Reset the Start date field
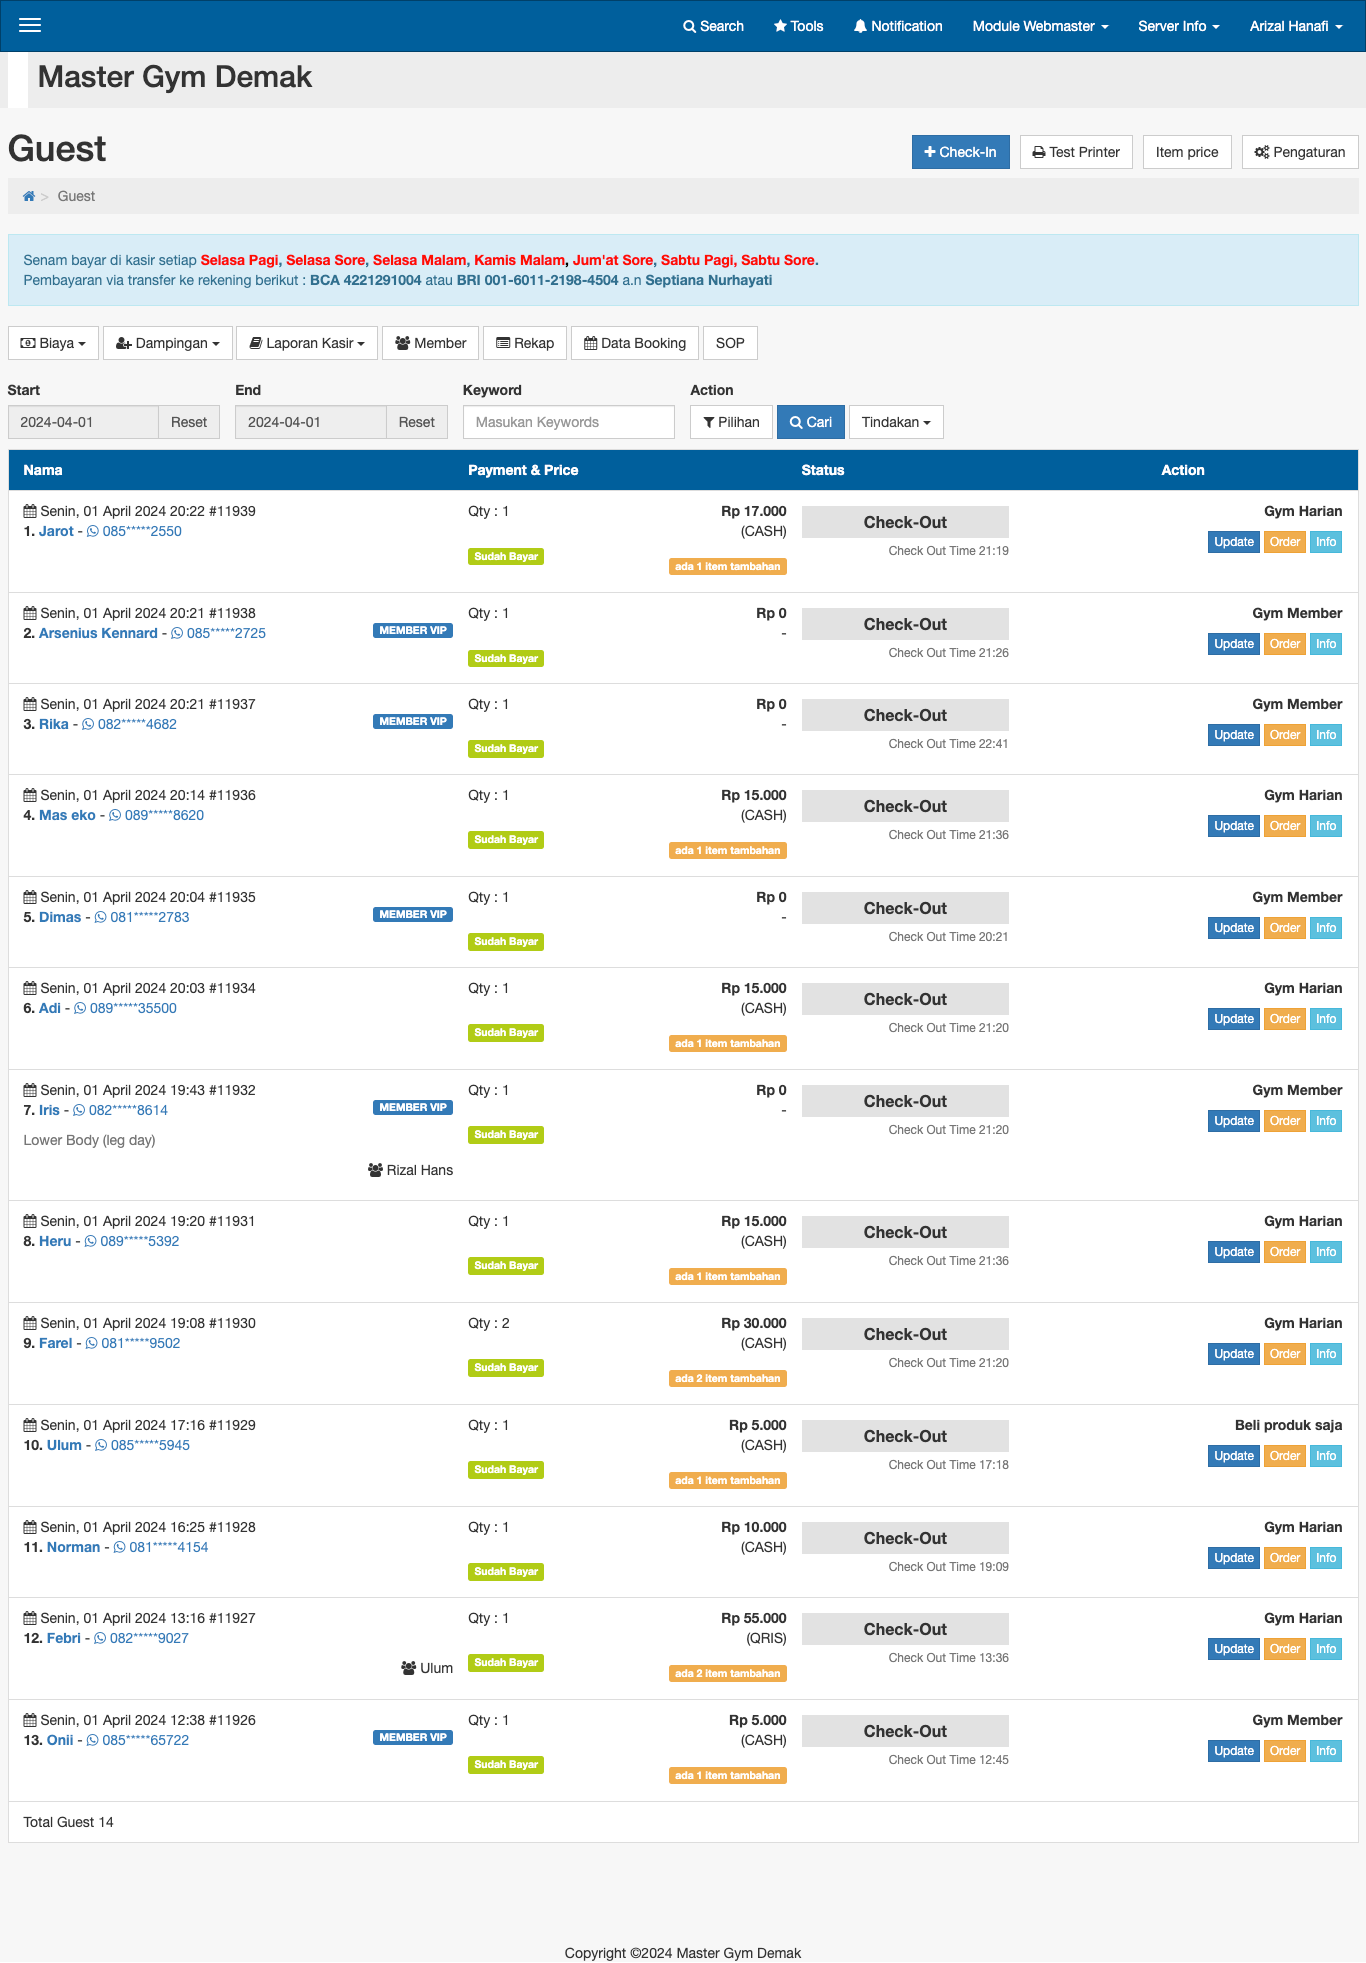Viewport: 1366px width, 1963px height. point(188,422)
